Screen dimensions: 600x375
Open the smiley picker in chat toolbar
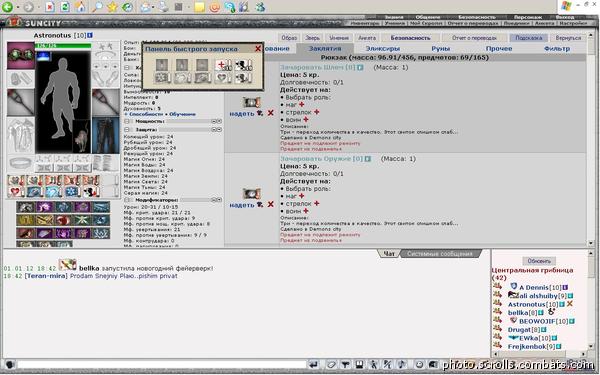tap(419, 365)
